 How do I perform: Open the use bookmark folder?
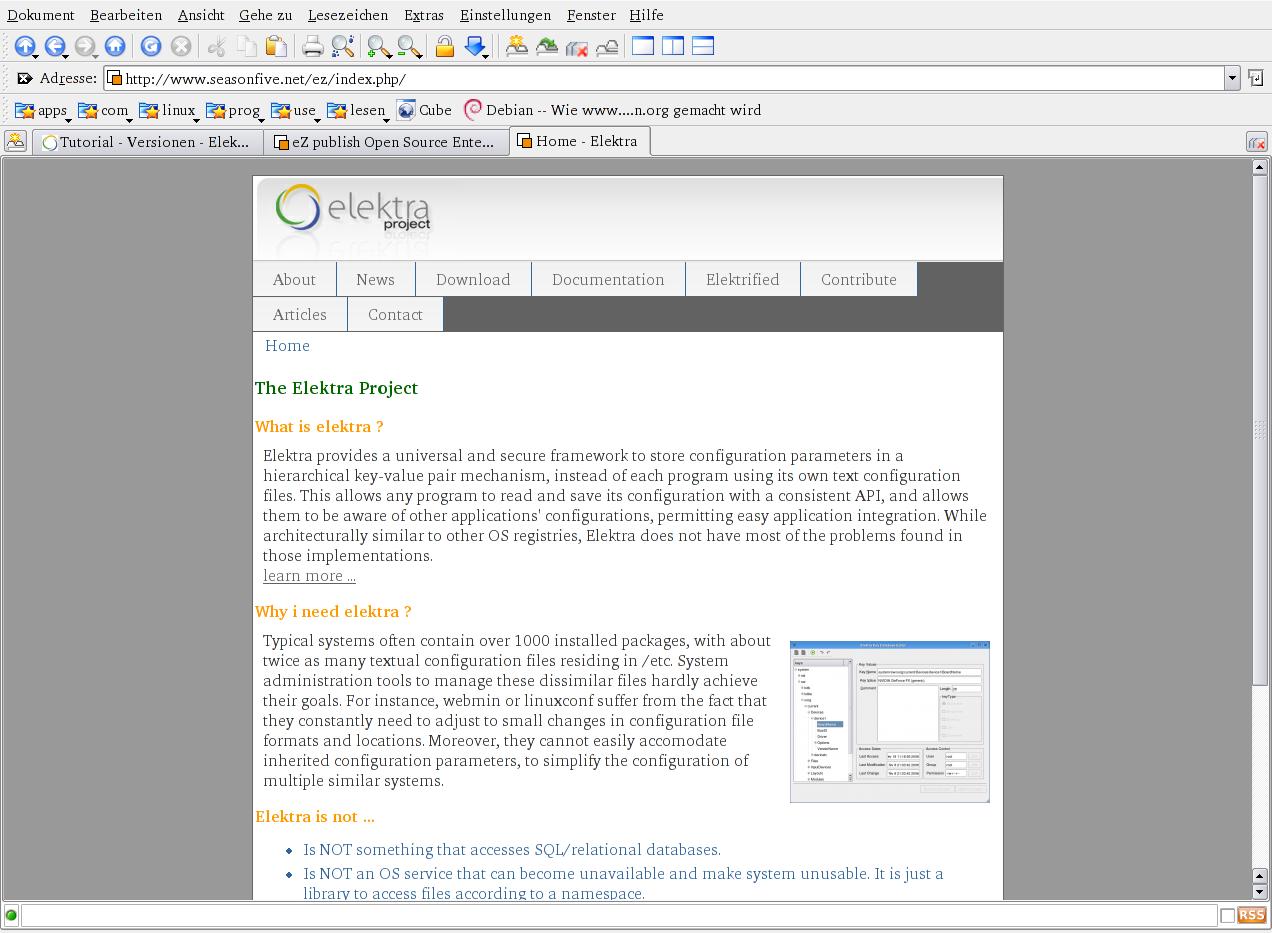pos(295,110)
